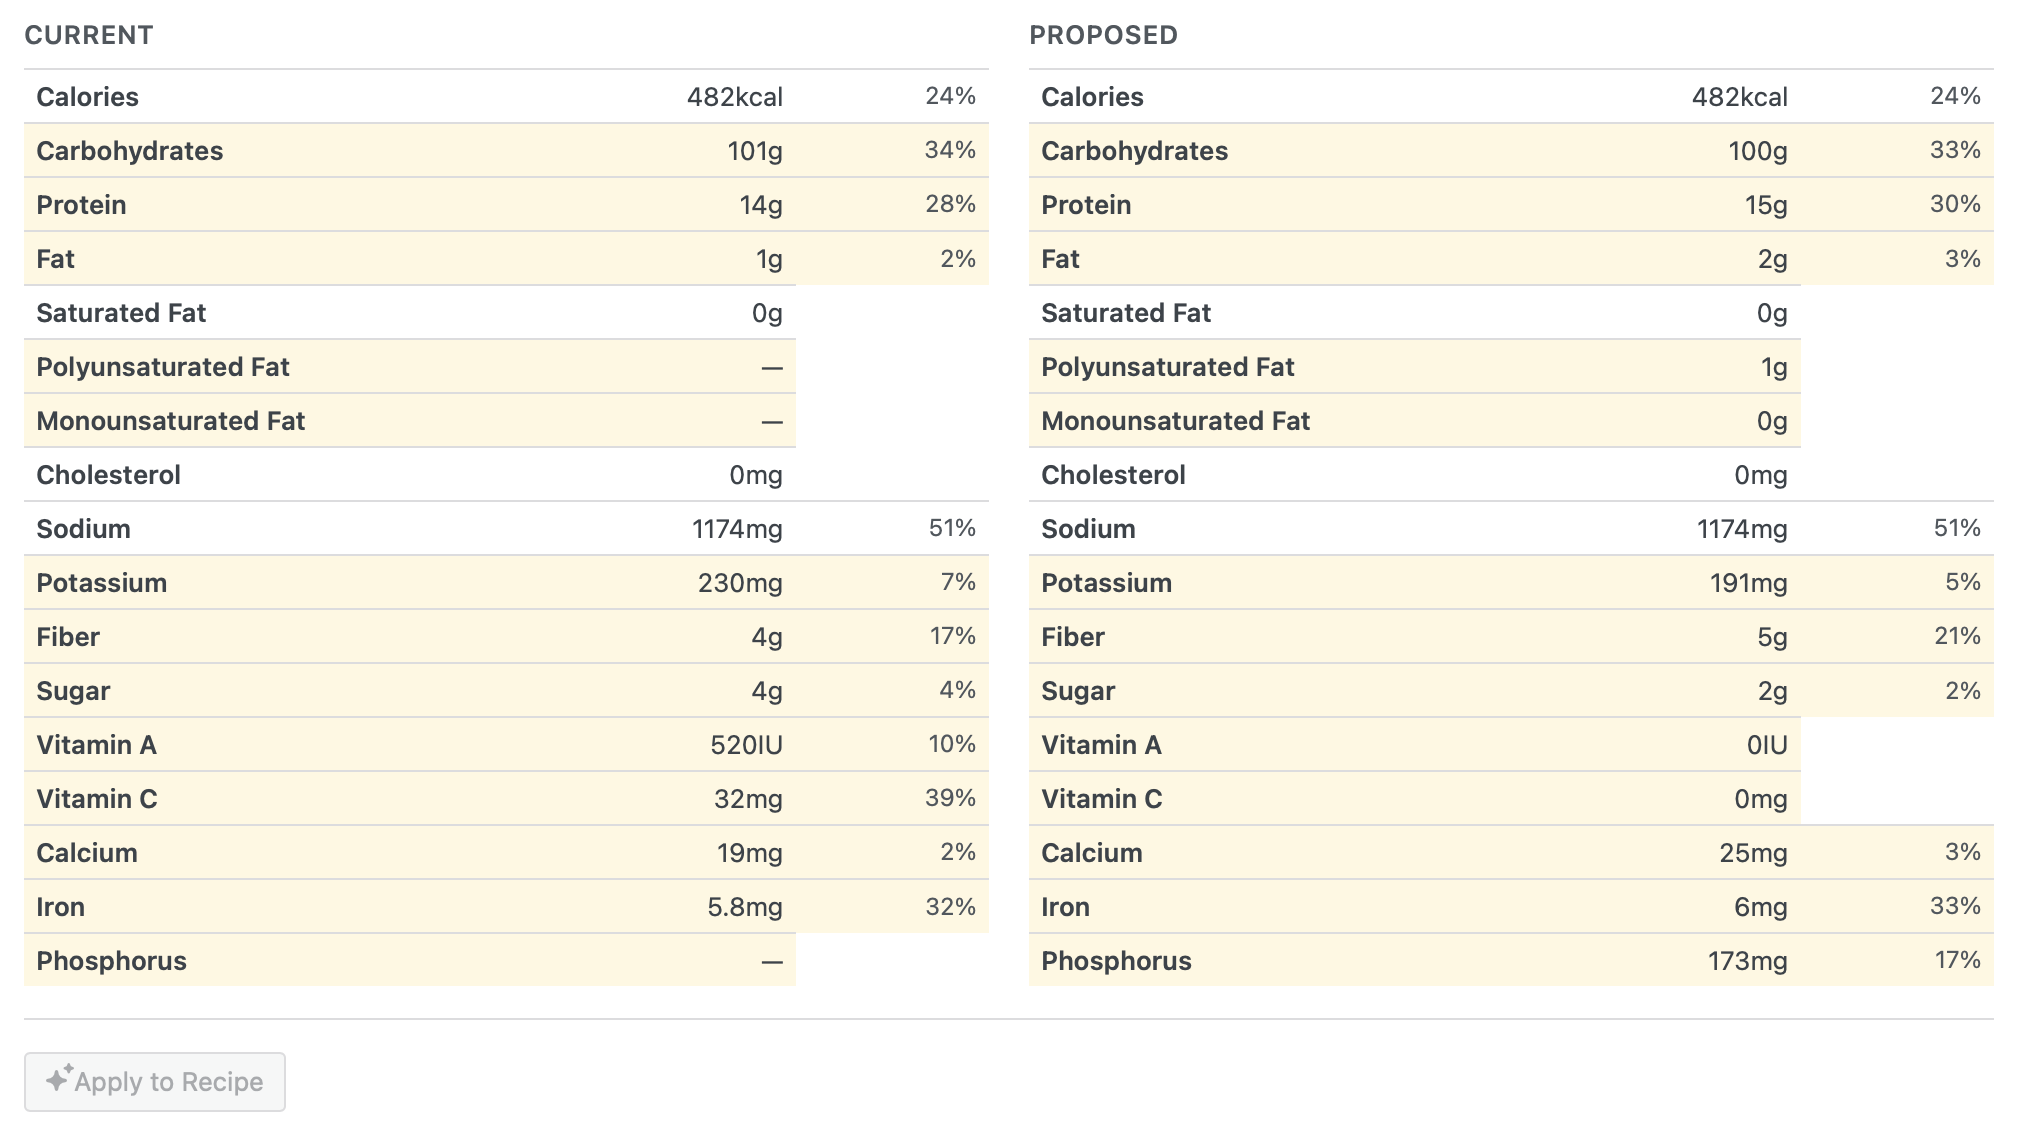Click the current Protein value of 14g
The width and height of the screenshot is (2022, 1140).
[x=760, y=205]
